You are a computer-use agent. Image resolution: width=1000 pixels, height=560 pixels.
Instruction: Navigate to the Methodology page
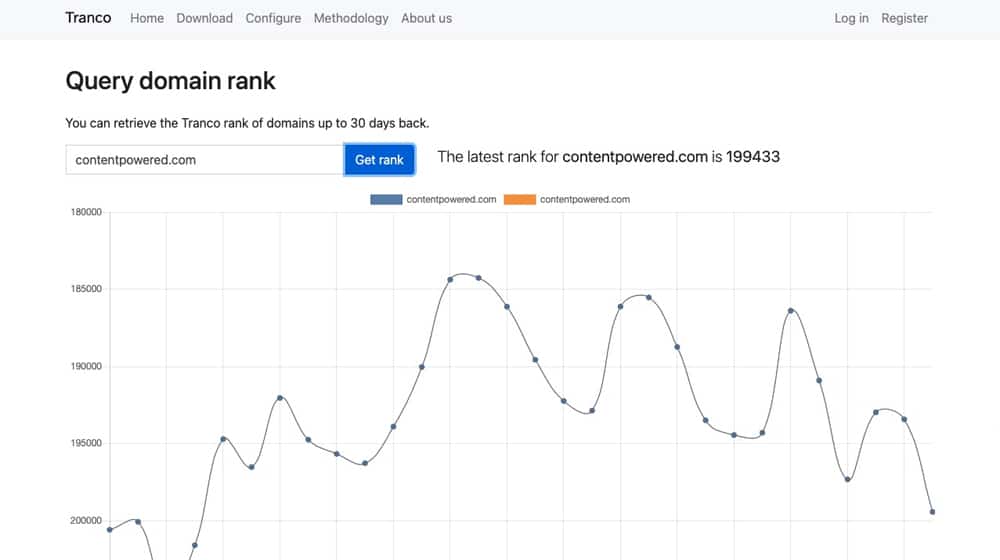pos(351,18)
